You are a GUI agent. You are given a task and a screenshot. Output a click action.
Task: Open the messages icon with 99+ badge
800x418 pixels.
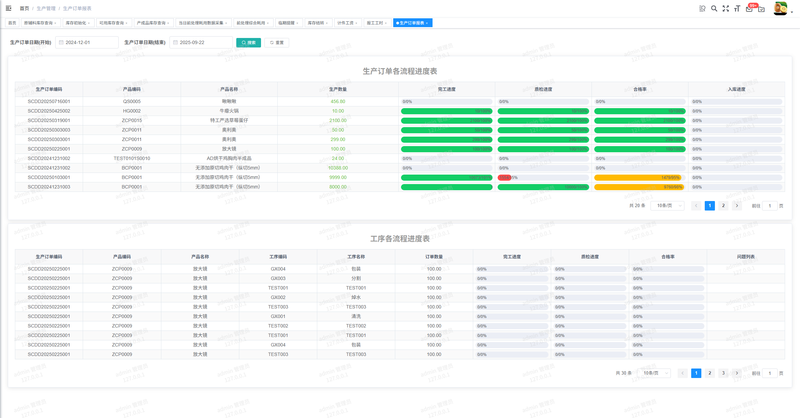pyautogui.click(x=749, y=9)
